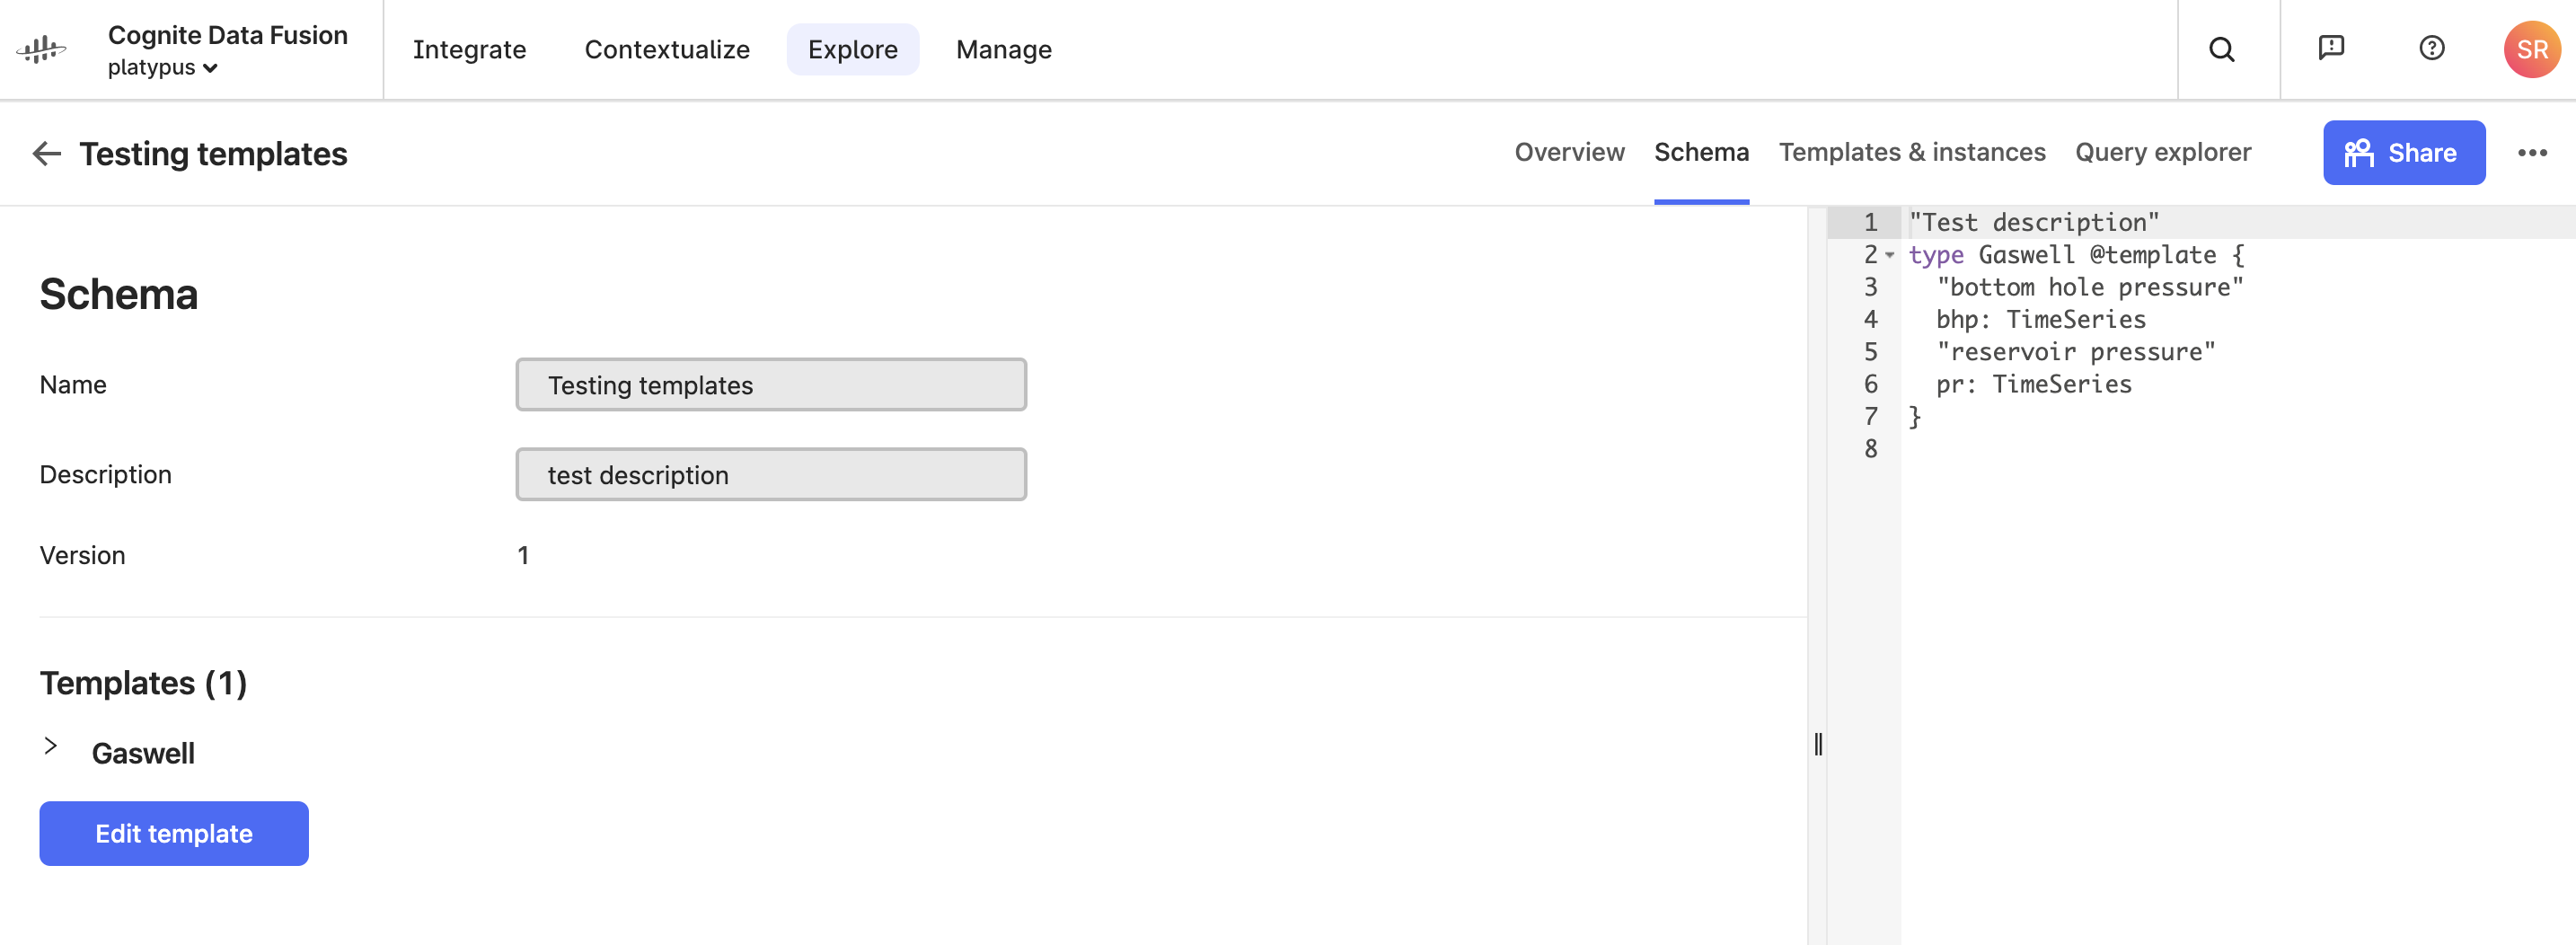Click the Version value 1
Viewport: 2576px width, 945px height.
pyautogui.click(x=522, y=556)
